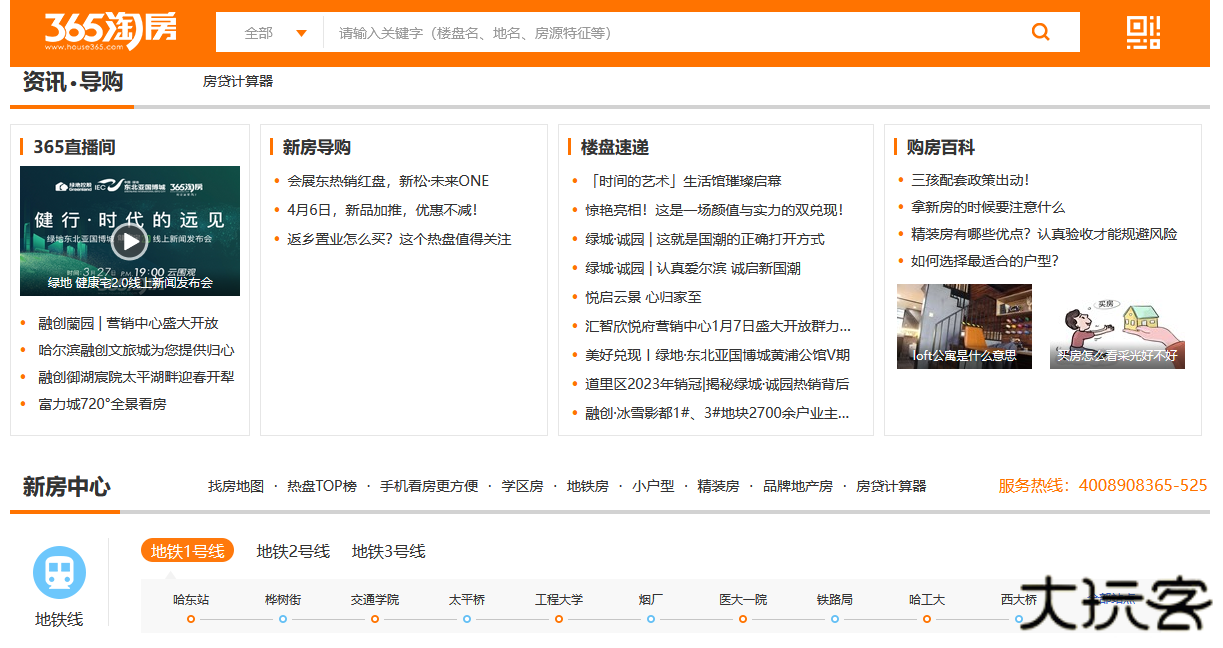Select 太平桥 station on metro line
This screenshot has width=1223, height=648.
click(x=467, y=600)
